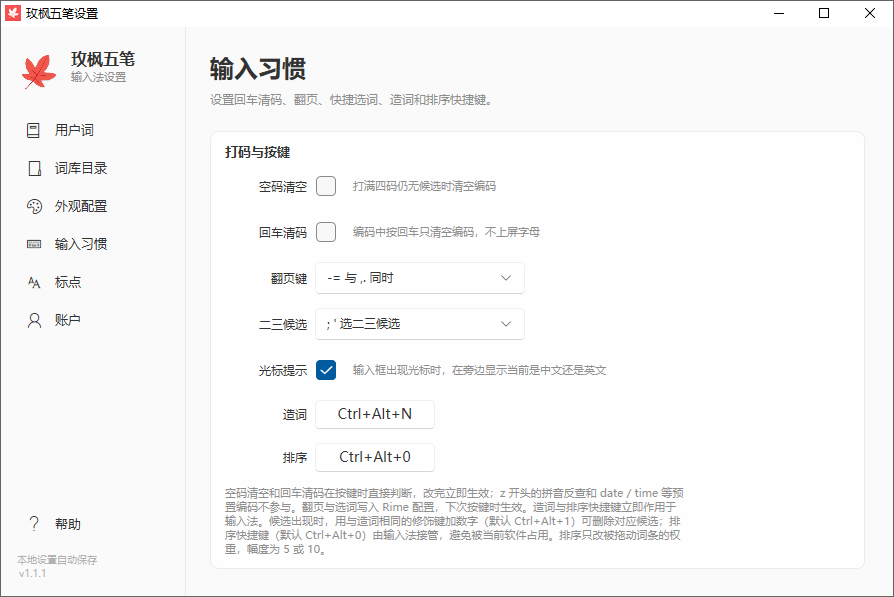Click the 空码清空 label
The width and height of the screenshot is (894, 597).
tap(283, 186)
